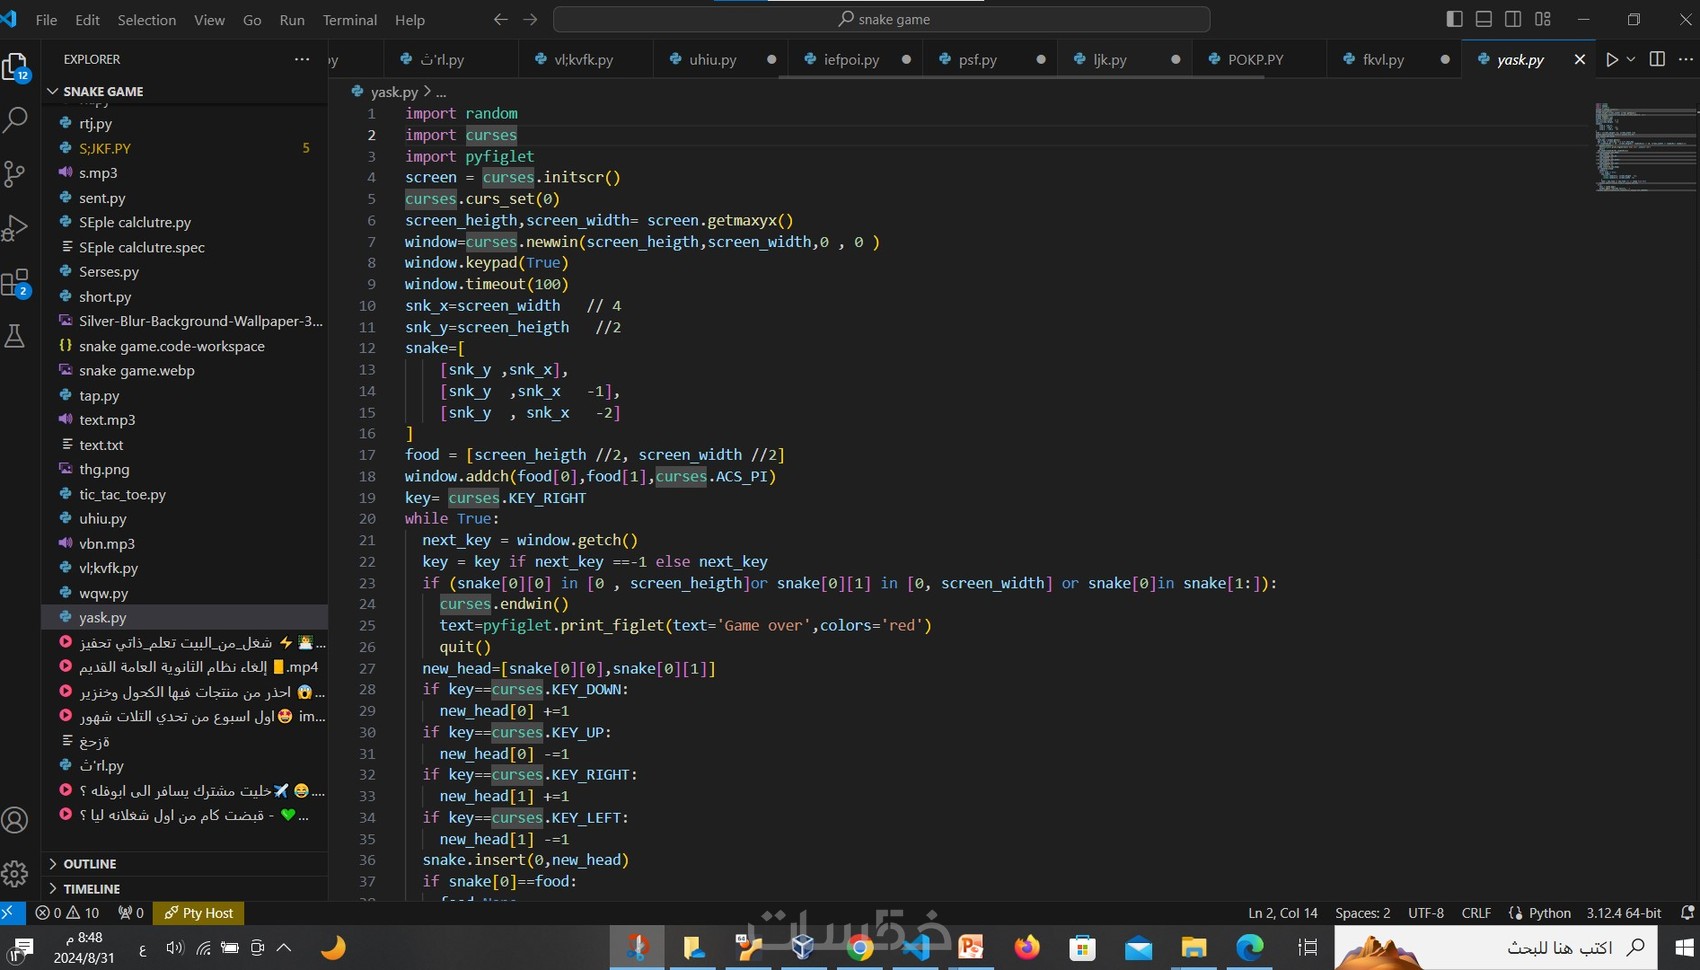Open the Accounts icon in activity bar

pos(15,820)
